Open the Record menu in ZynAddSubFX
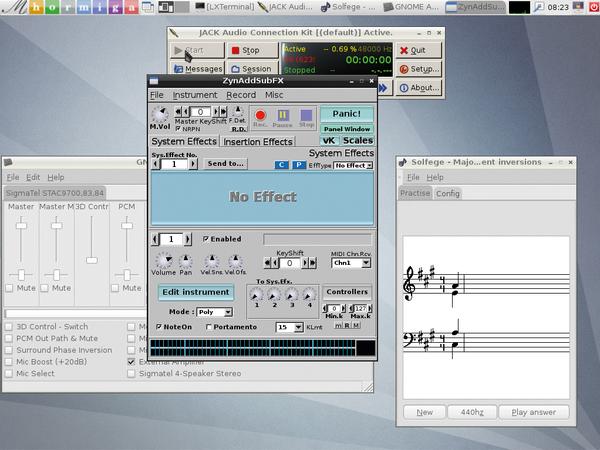600x450 pixels. point(241,95)
